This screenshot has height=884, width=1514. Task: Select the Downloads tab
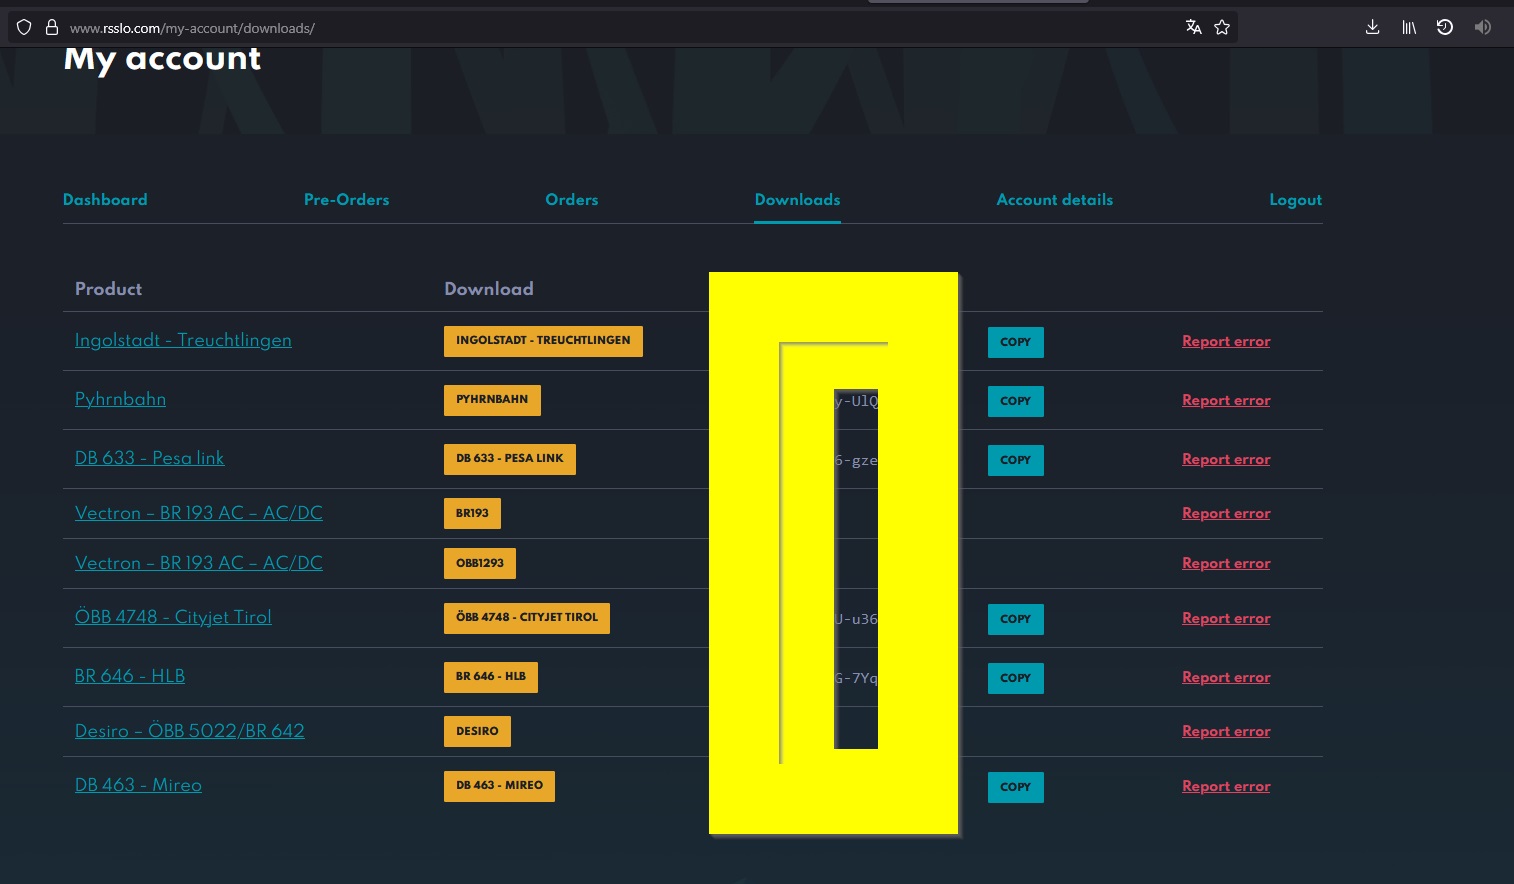pyautogui.click(x=797, y=200)
